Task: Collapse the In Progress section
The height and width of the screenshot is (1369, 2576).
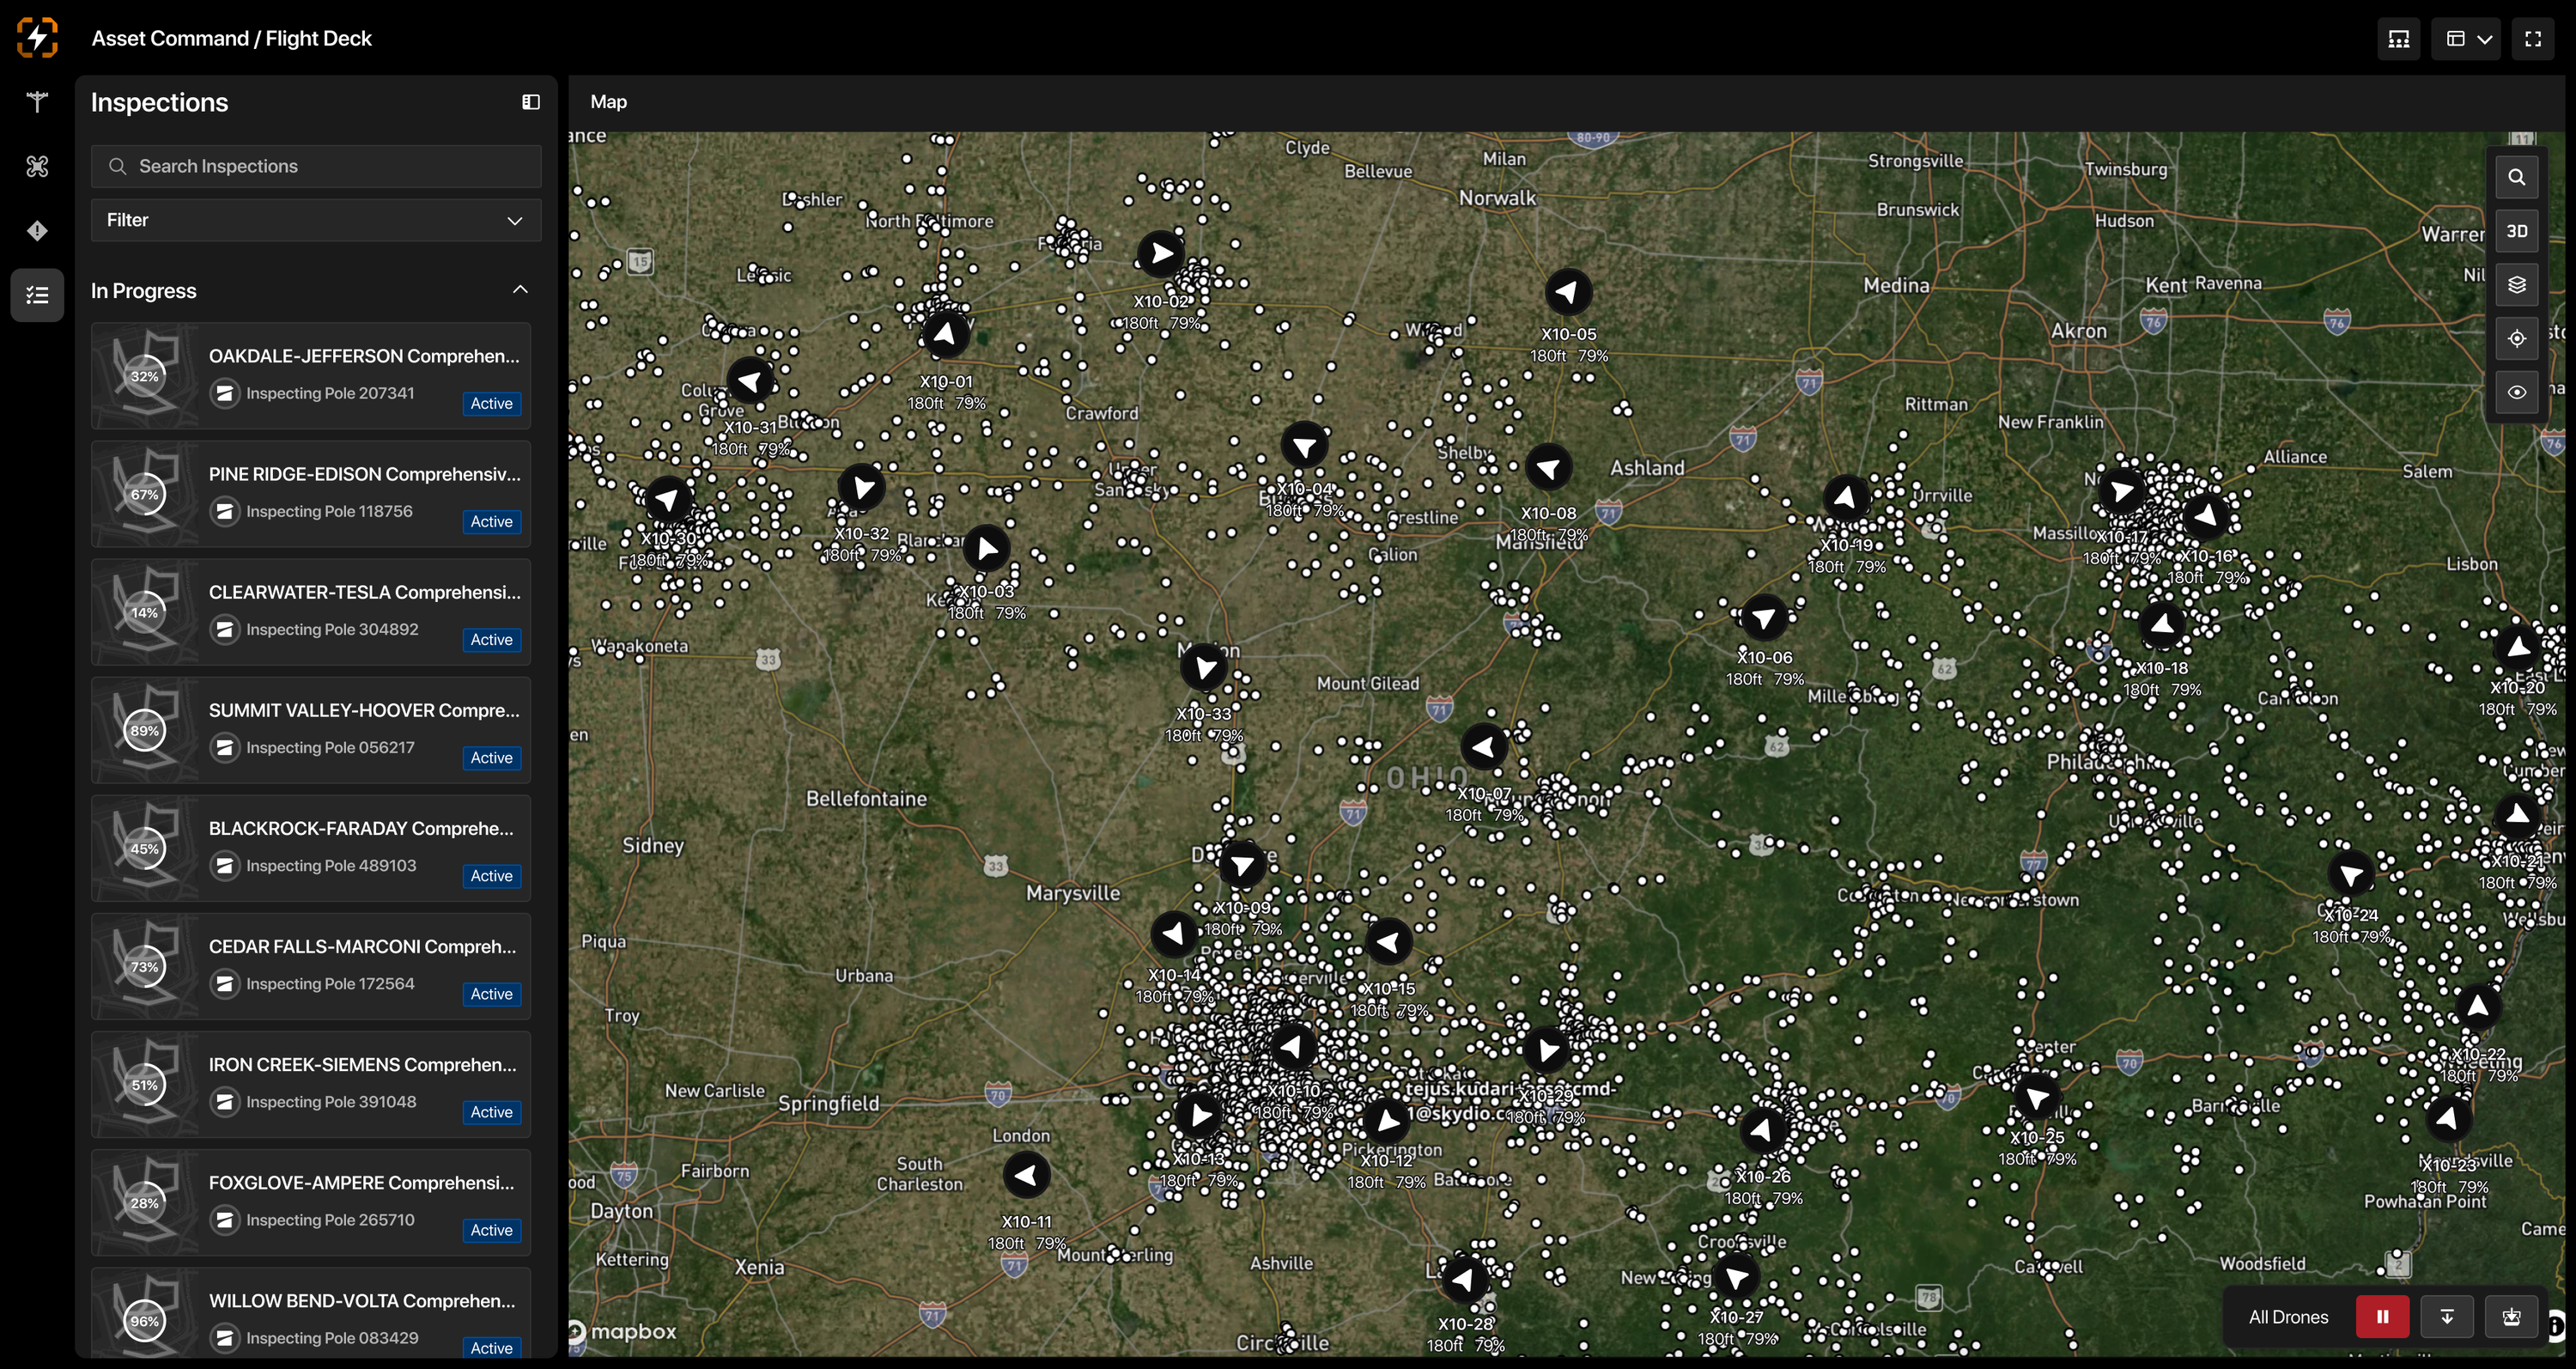Action: [x=520, y=290]
